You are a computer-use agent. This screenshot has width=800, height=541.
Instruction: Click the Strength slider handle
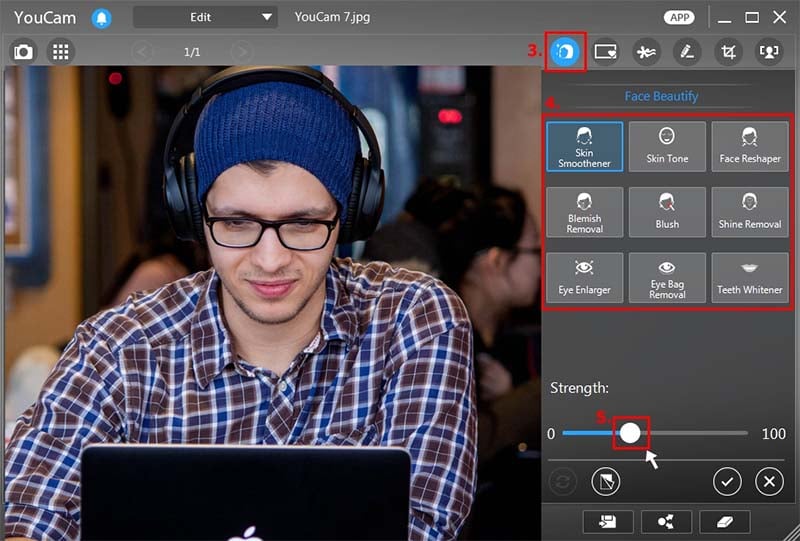click(630, 433)
